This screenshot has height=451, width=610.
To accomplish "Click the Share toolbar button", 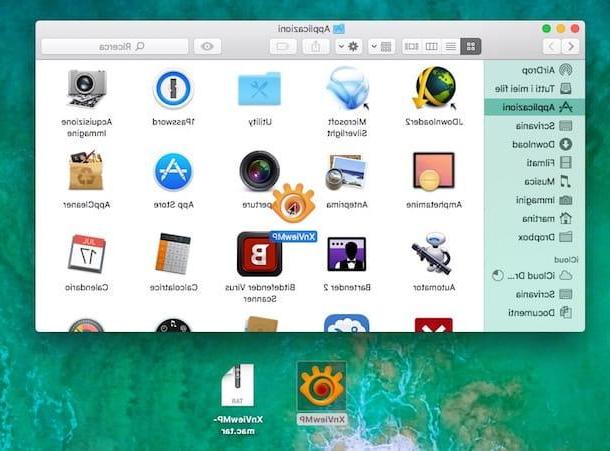I will pyautogui.click(x=316, y=47).
